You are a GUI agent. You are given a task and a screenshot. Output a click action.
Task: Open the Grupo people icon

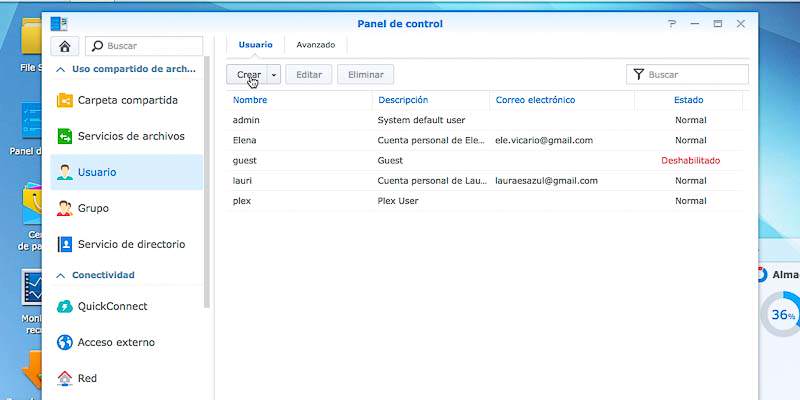tap(65, 208)
